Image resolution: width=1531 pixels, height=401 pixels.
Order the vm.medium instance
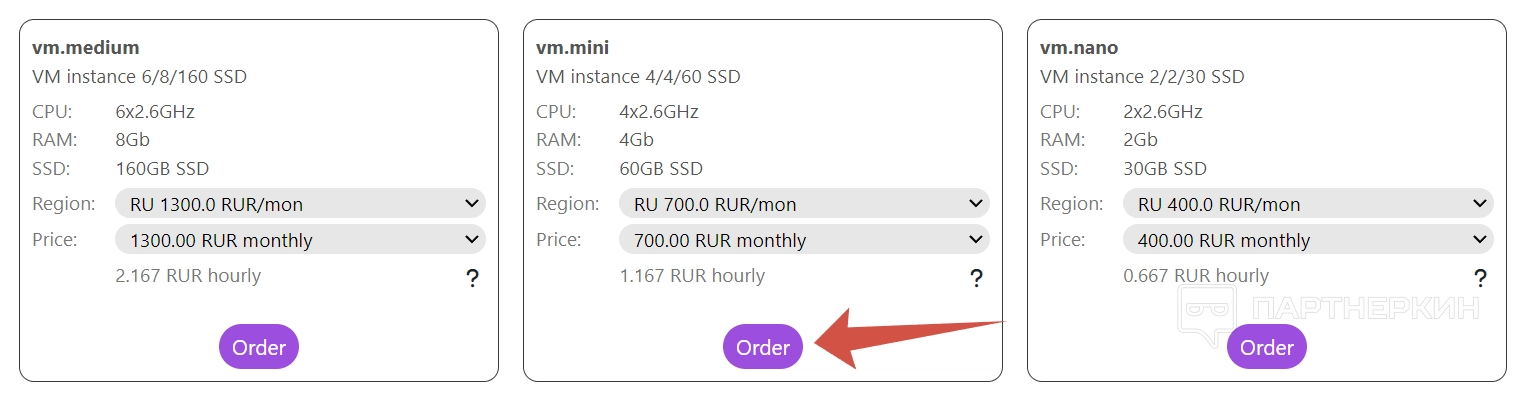coord(259,347)
